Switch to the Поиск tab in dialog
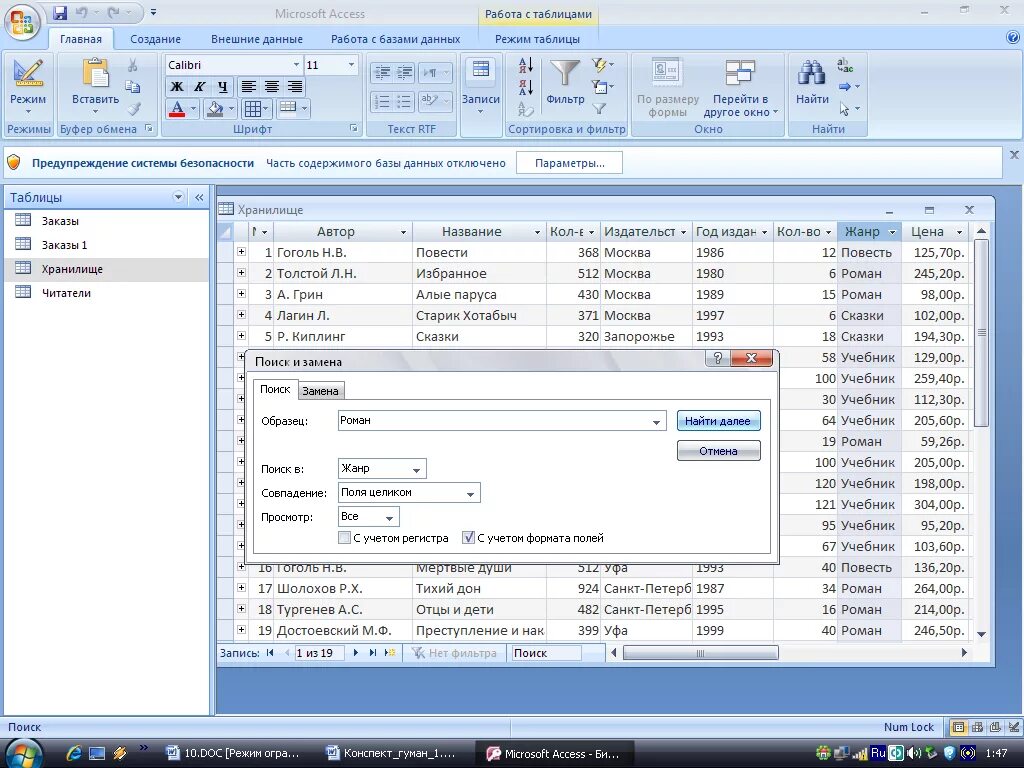 pos(275,389)
